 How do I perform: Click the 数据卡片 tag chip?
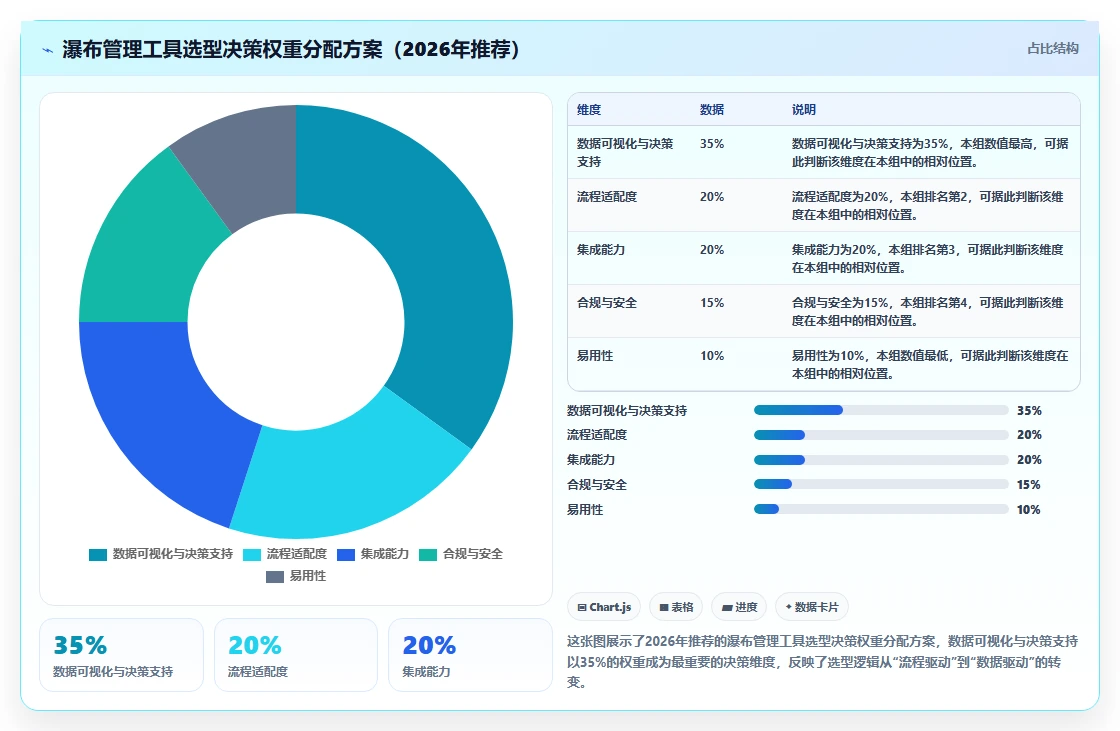tap(811, 607)
